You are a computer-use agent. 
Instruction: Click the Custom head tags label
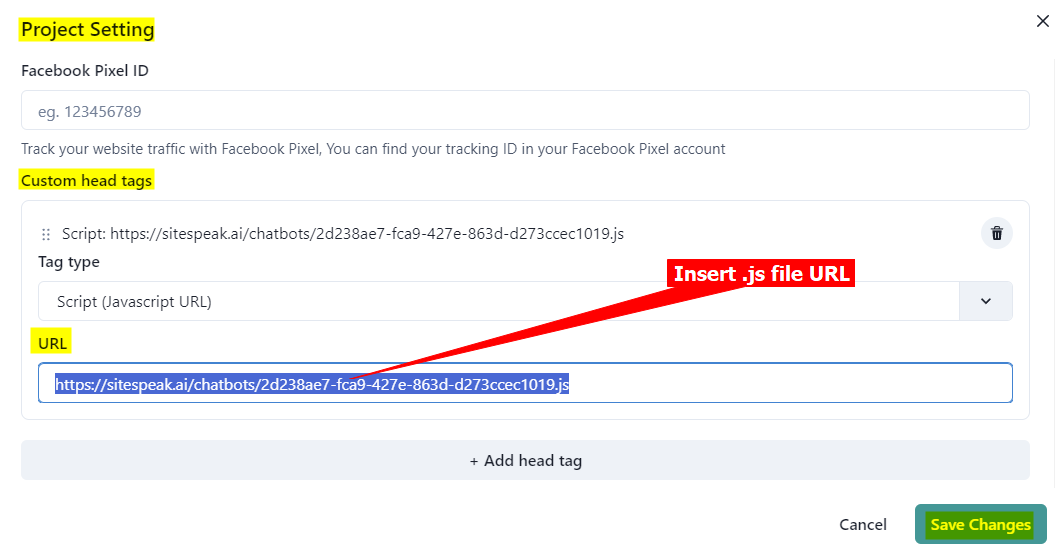(87, 181)
